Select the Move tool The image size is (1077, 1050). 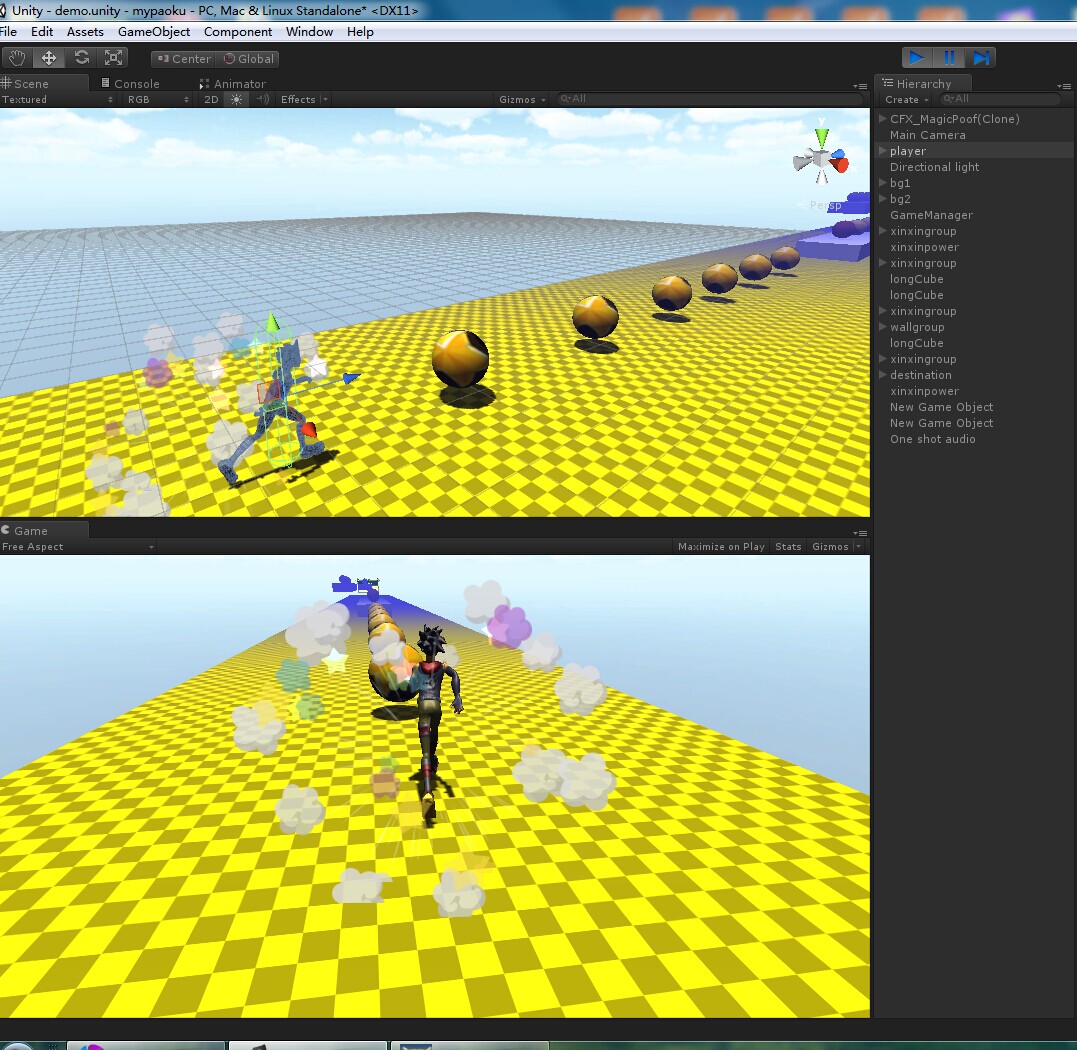[48, 57]
